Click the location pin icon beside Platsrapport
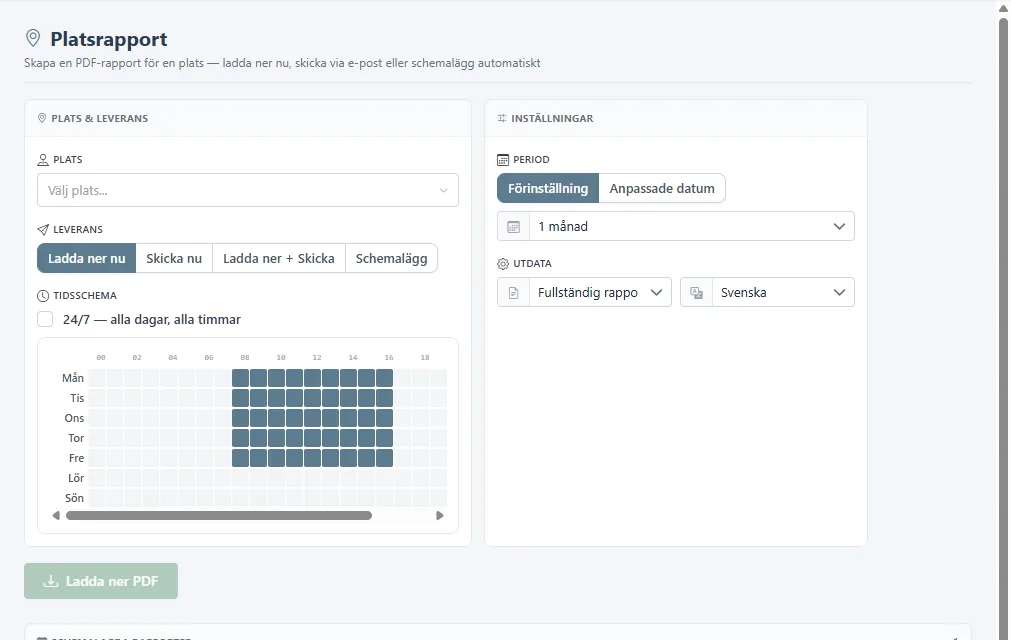This screenshot has width=1011, height=640. click(33, 38)
